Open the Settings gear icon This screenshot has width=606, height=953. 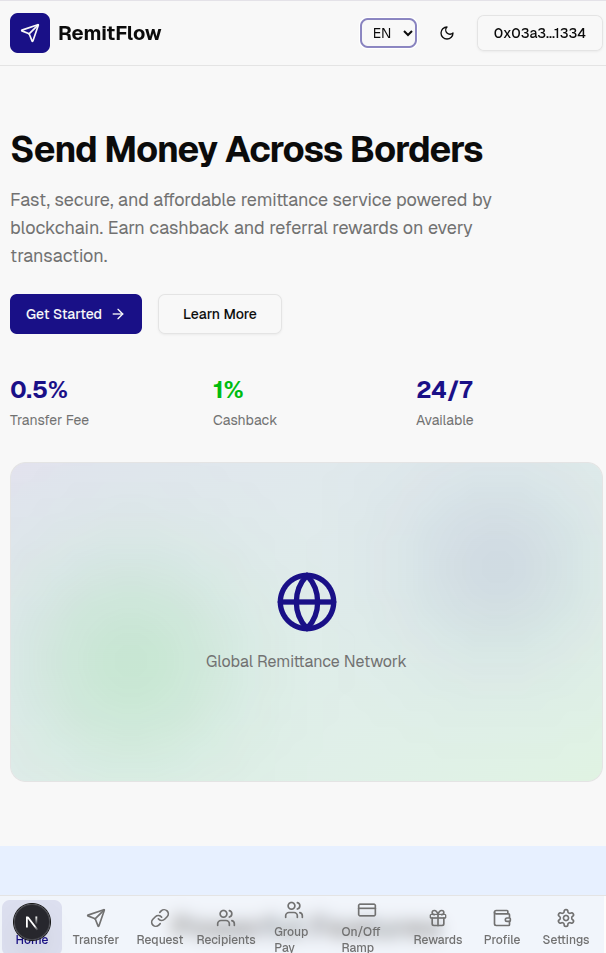pyautogui.click(x=566, y=917)
